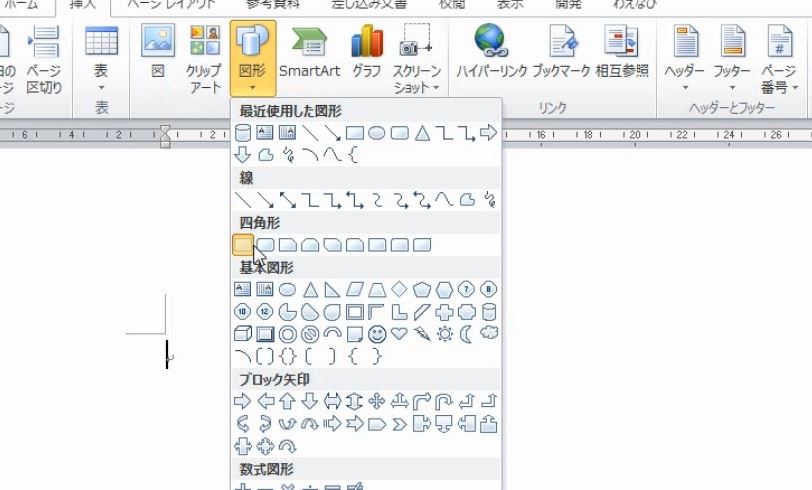The width and height of the screenshot is (812, 490).
Task: Expand the ヘッダー header menu
Action: coord(684,58)
